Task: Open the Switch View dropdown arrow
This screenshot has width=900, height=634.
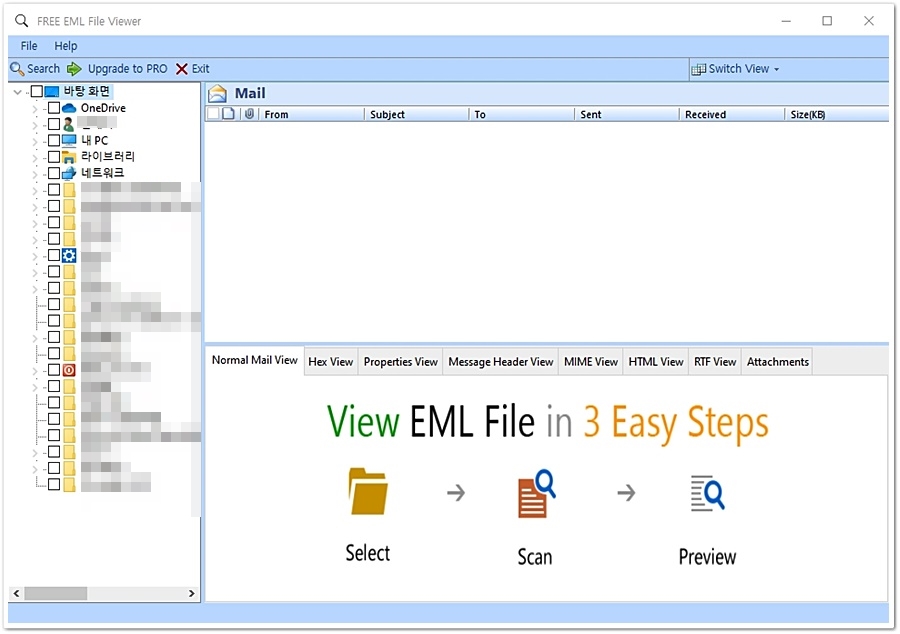Action: [777, 69]
